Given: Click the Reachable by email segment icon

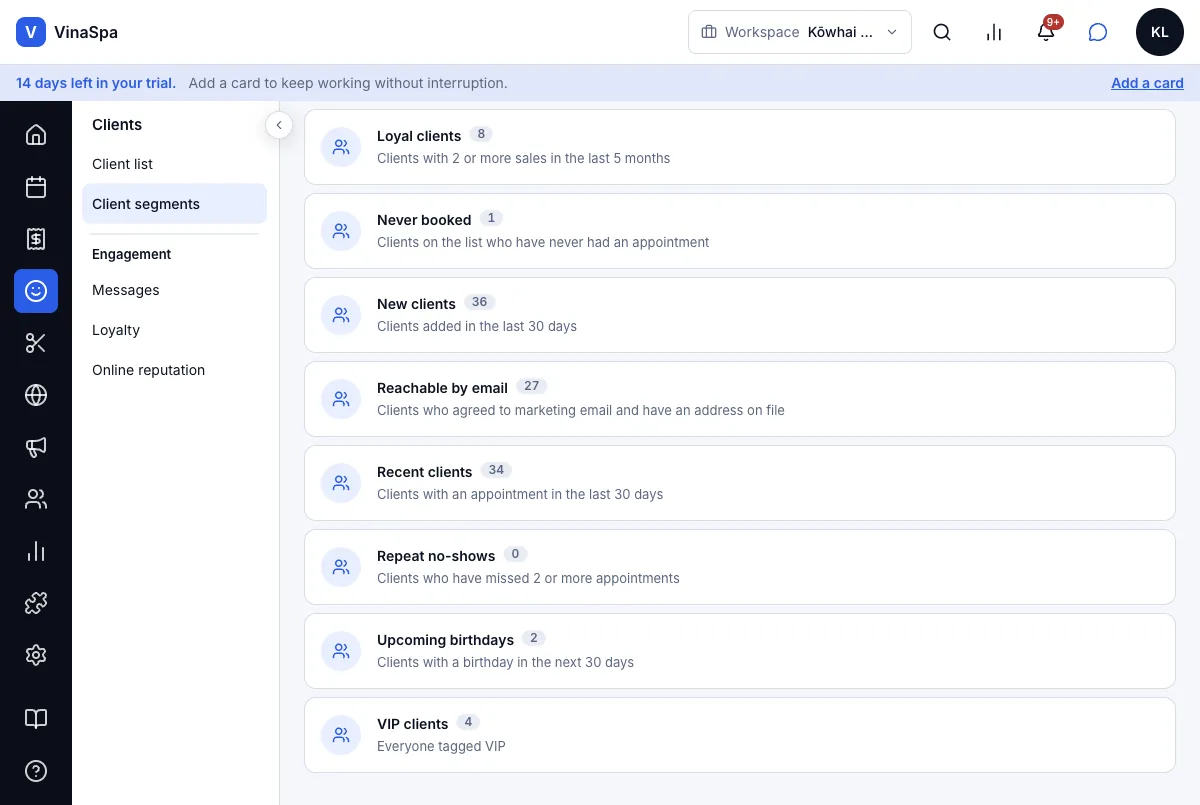Looking at the screenshot, I should 341,399.
